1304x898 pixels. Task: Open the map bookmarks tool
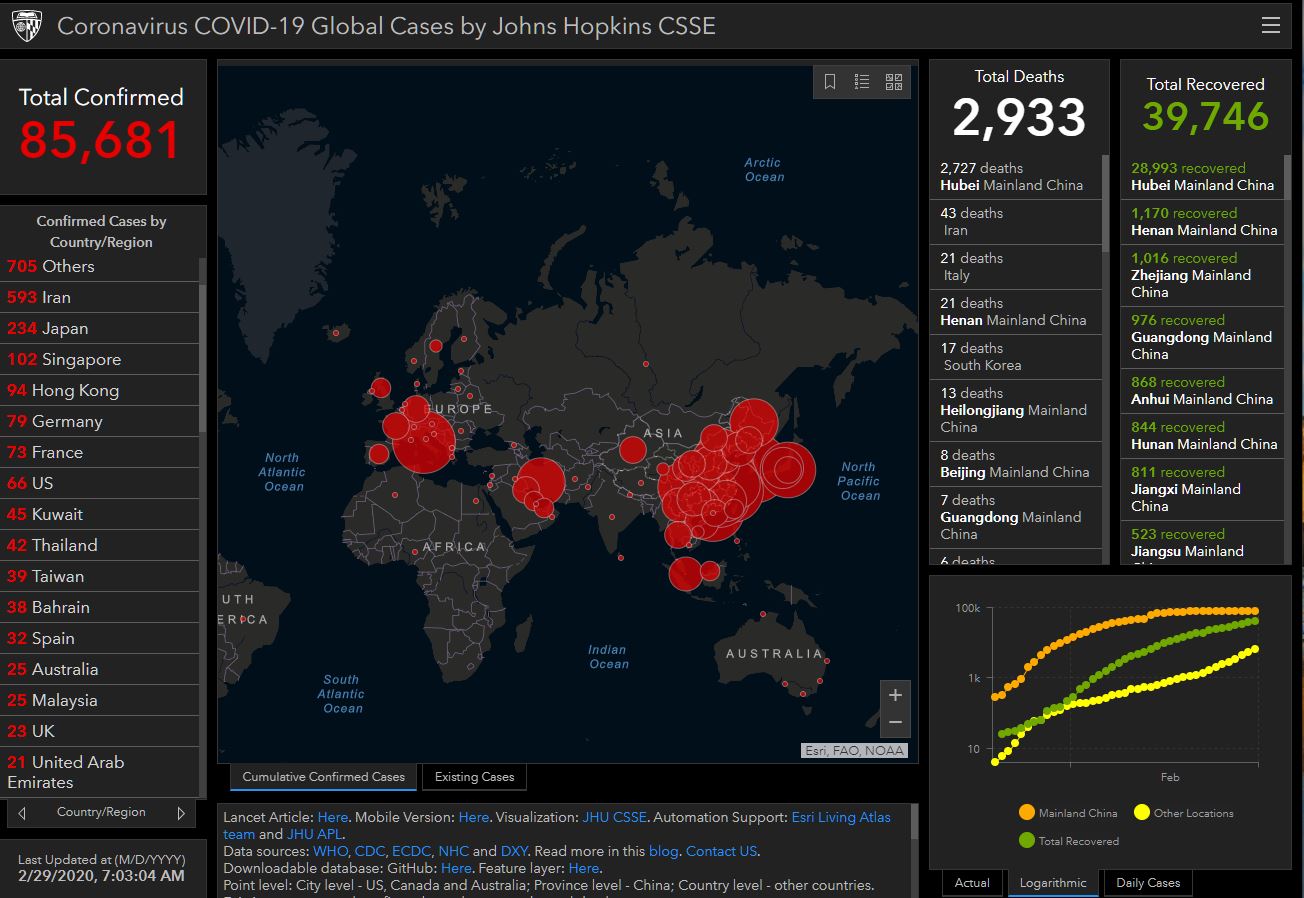[830, 82]
